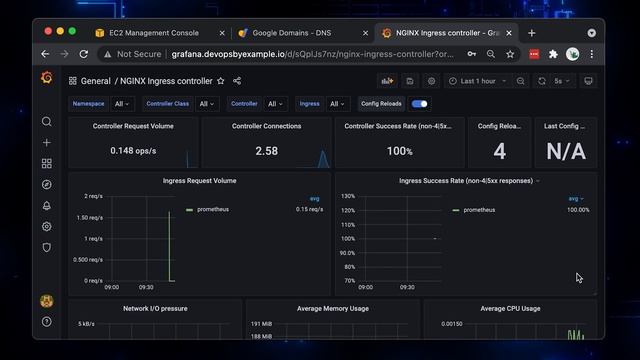This screenshot has height=360, width=640.
Task: Open the Ingress Request Volume panel title
Action: pyautogui.click(x=200, y=180)
